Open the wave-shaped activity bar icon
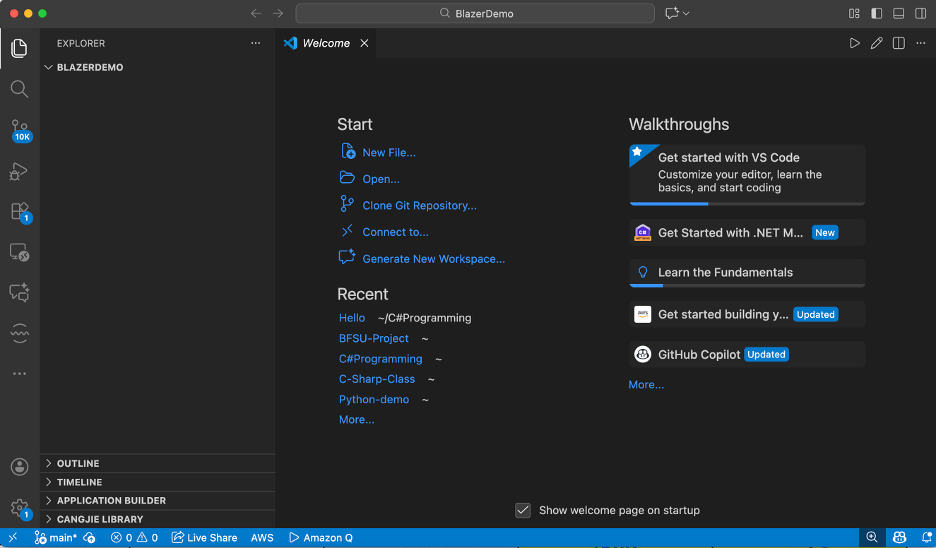The width and height of the screenshot is (936, 548). 19,333
